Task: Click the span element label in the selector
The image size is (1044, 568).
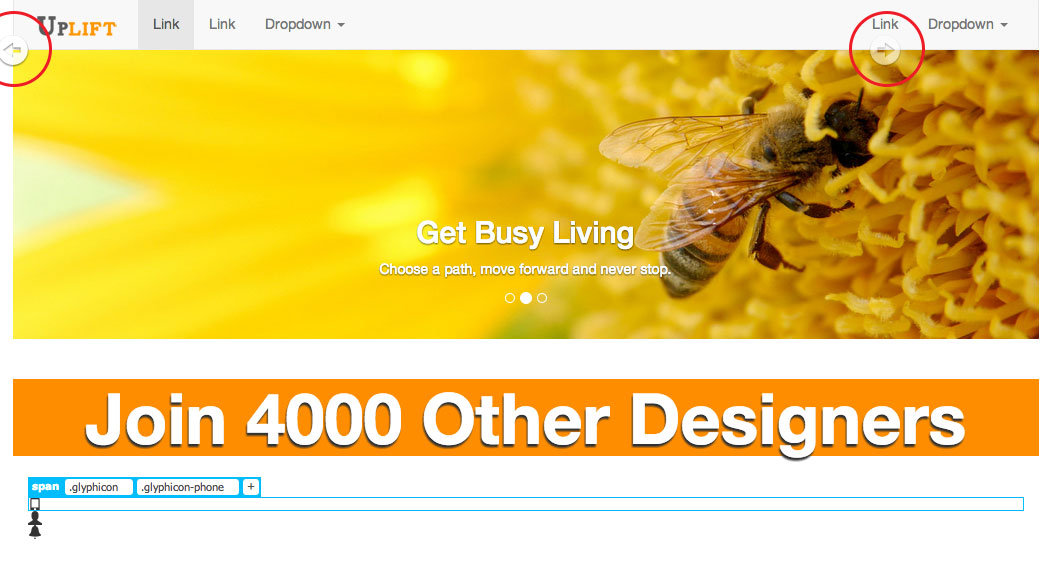Action: pos(45,487)
